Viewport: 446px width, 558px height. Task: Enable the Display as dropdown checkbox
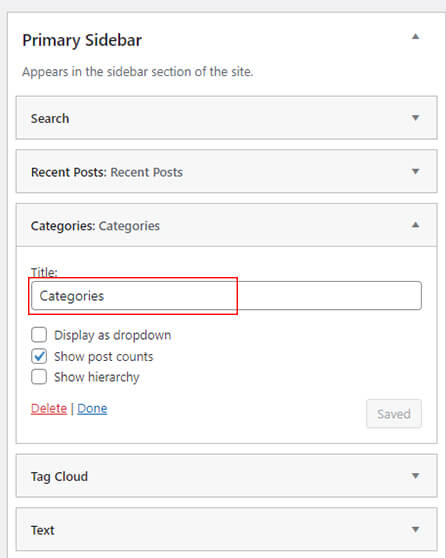pyautogui.click(x=39, y=335)
